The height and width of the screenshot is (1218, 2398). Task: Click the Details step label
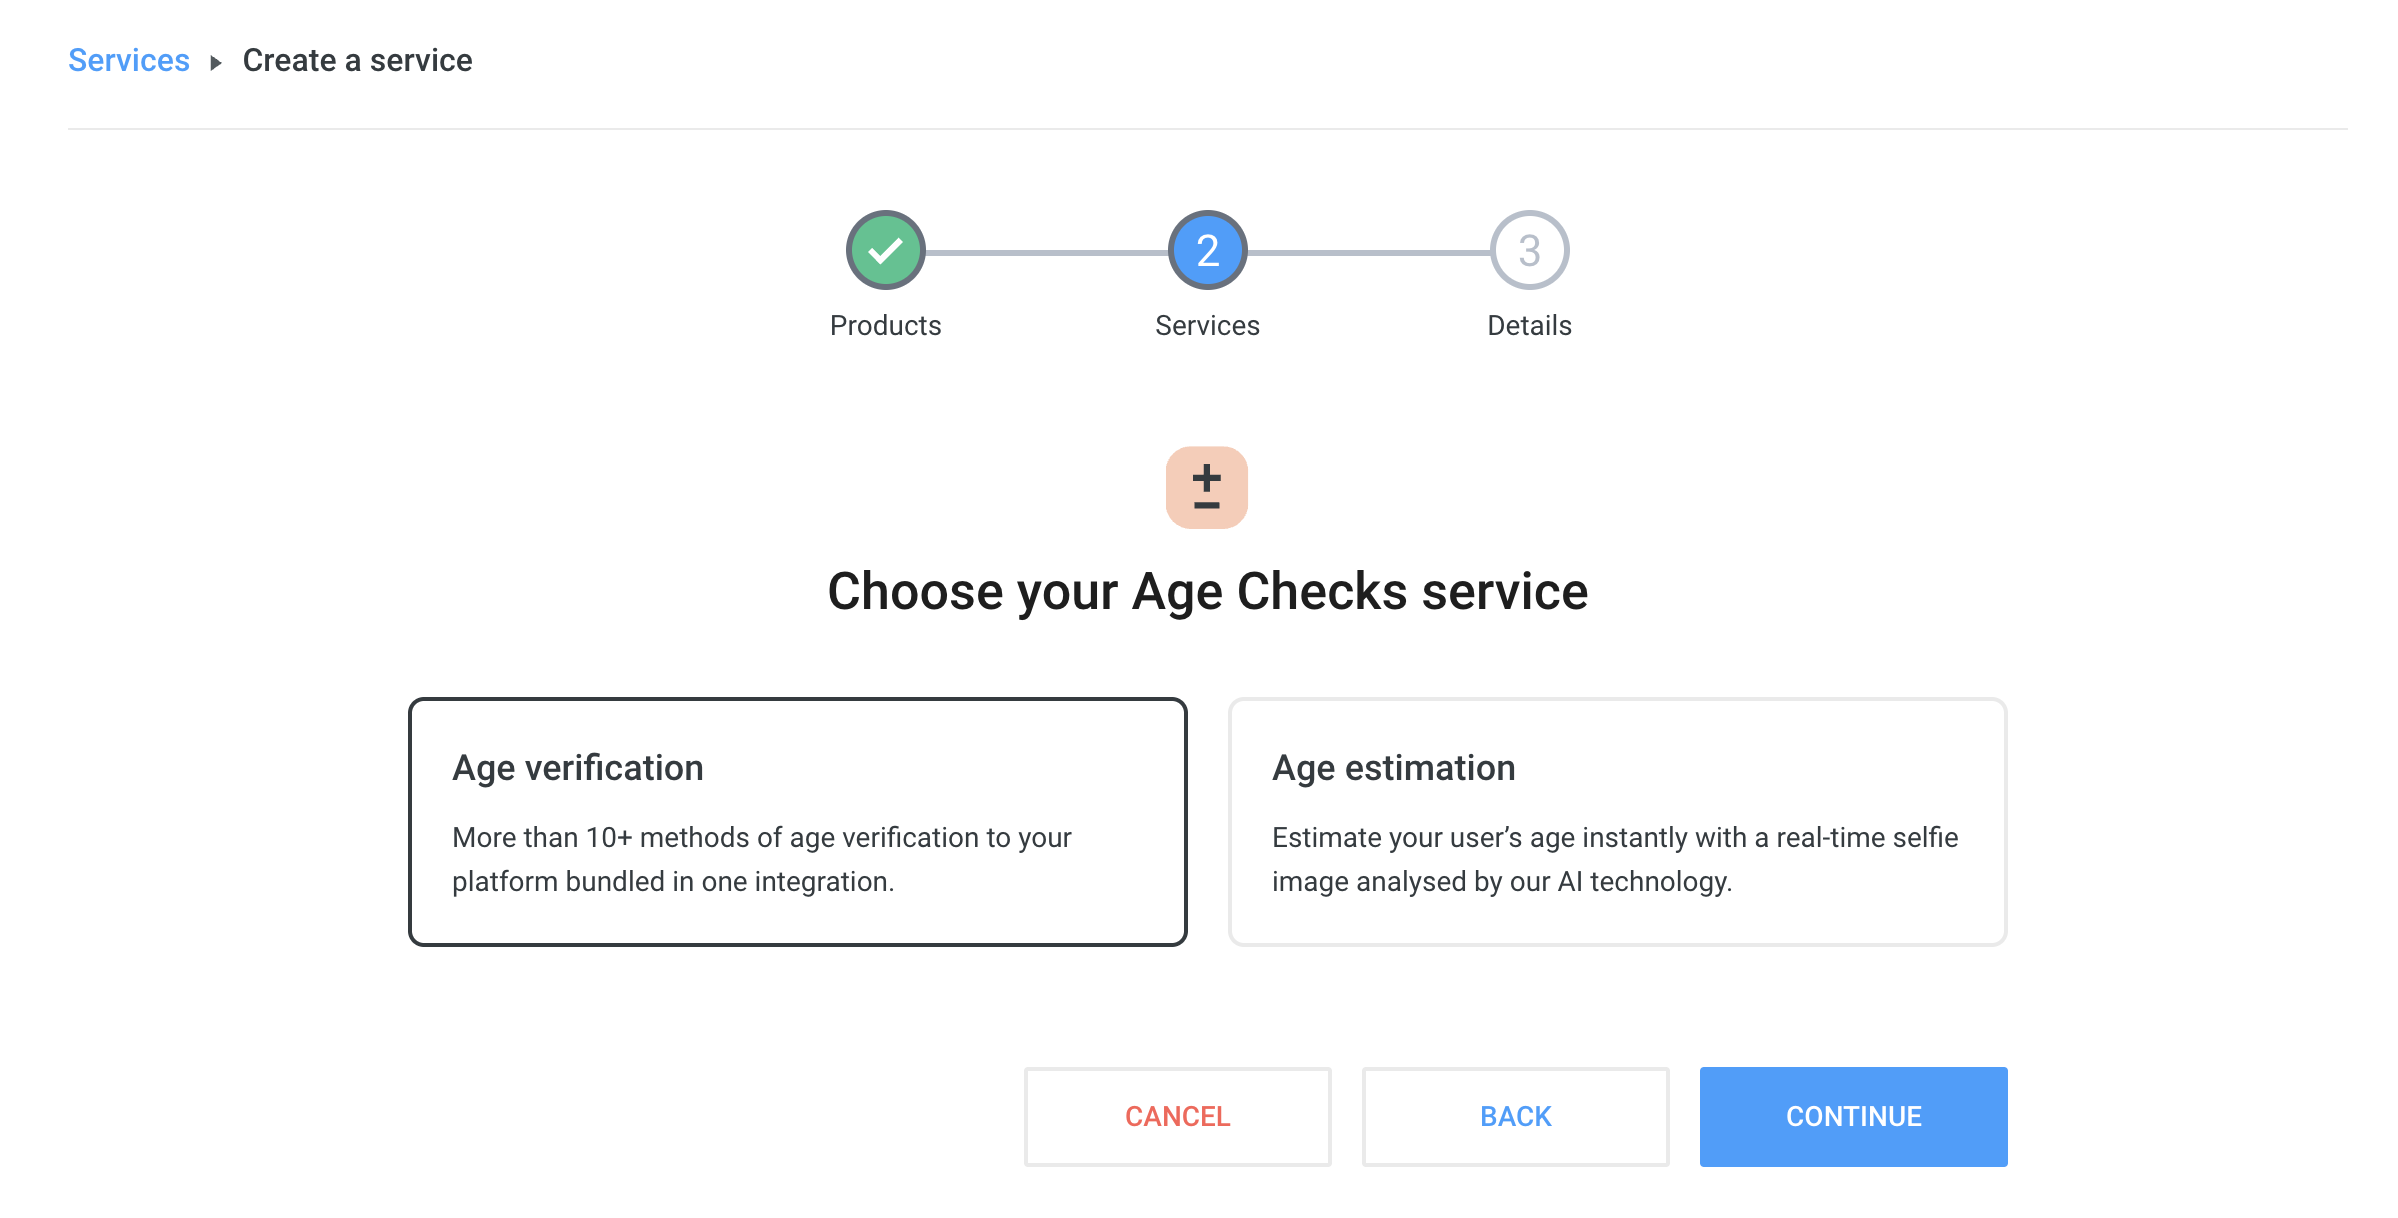(1530, 326)
